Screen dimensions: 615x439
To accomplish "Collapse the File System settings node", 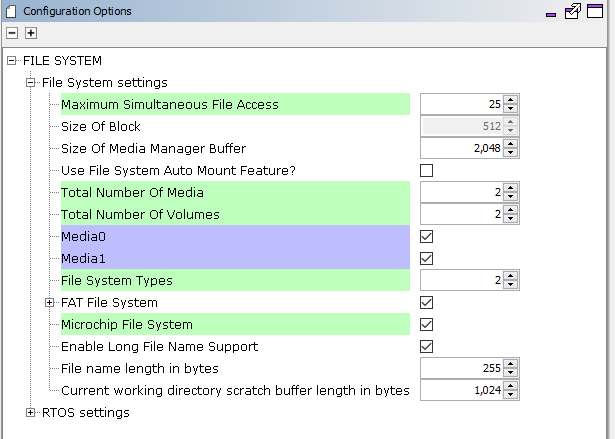I will coord(31,82).
